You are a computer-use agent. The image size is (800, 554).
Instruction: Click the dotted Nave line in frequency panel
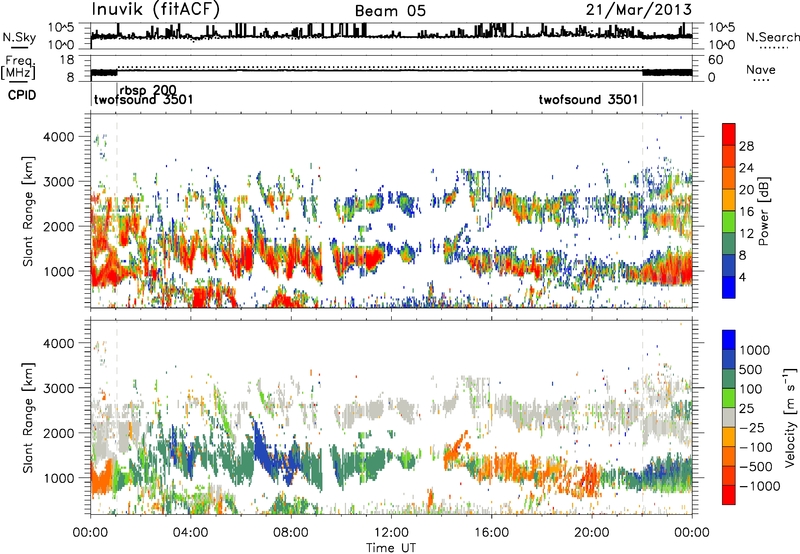(380, 67)
